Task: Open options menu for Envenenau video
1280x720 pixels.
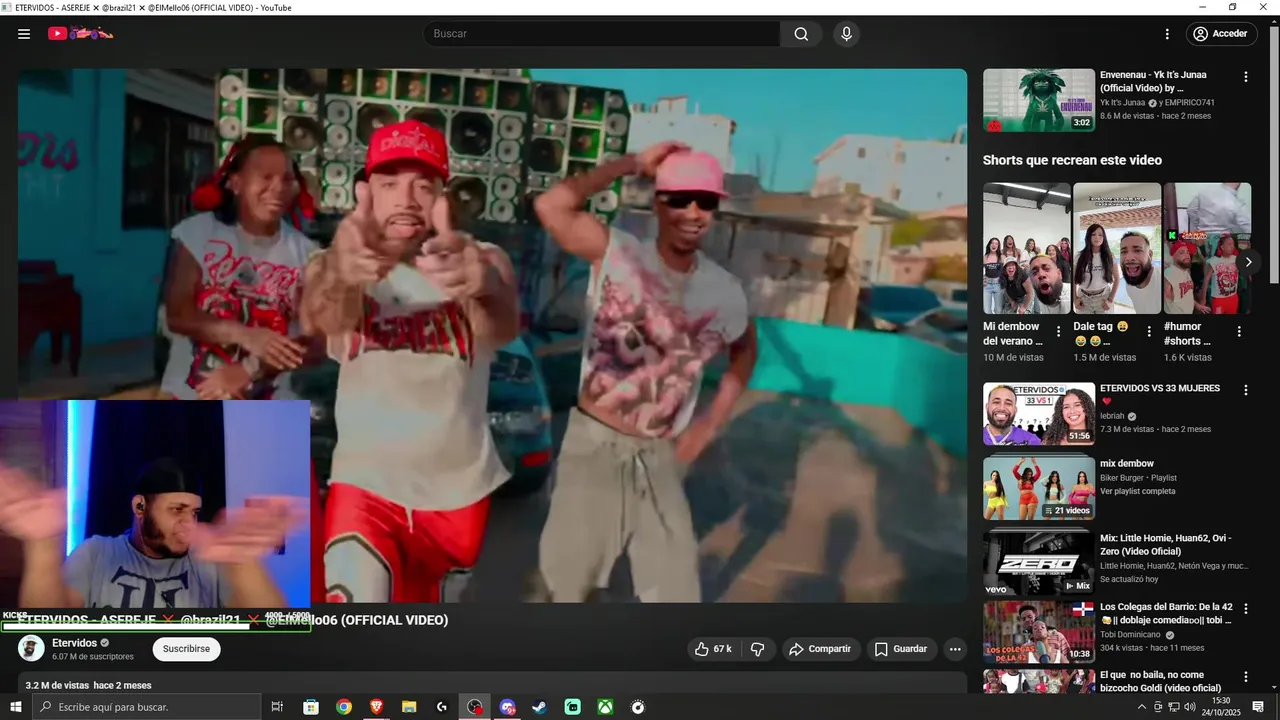Action: point(1246,77)
